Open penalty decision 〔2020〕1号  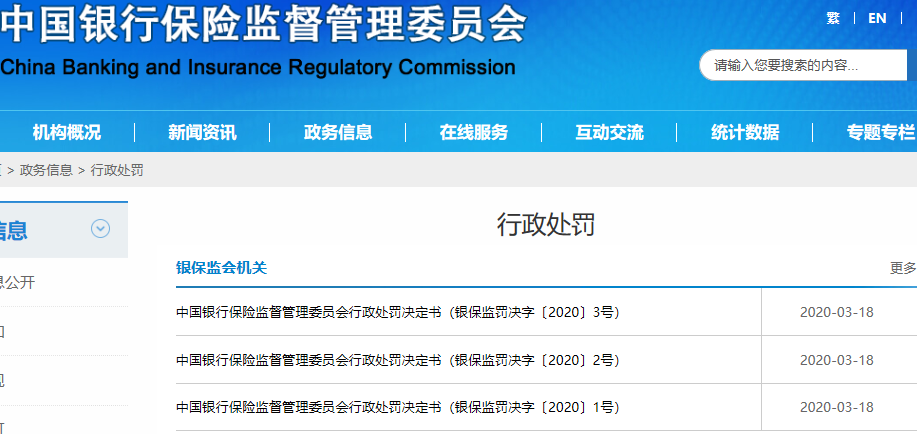398,408
